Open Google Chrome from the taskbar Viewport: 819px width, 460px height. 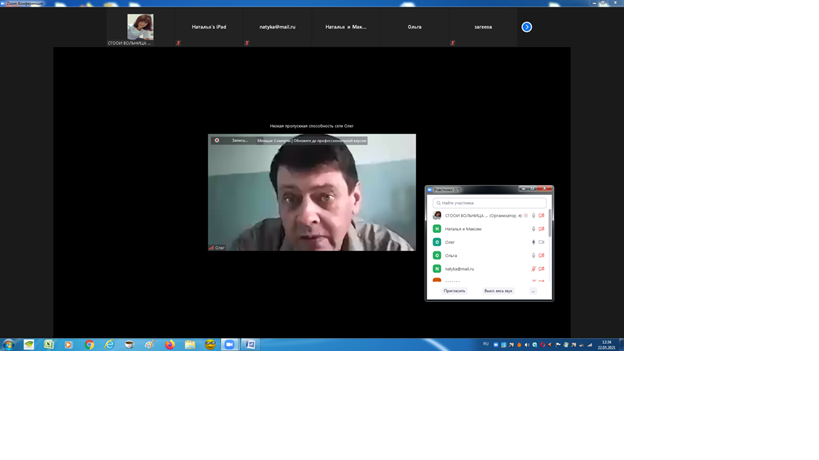tap(89, 345)
